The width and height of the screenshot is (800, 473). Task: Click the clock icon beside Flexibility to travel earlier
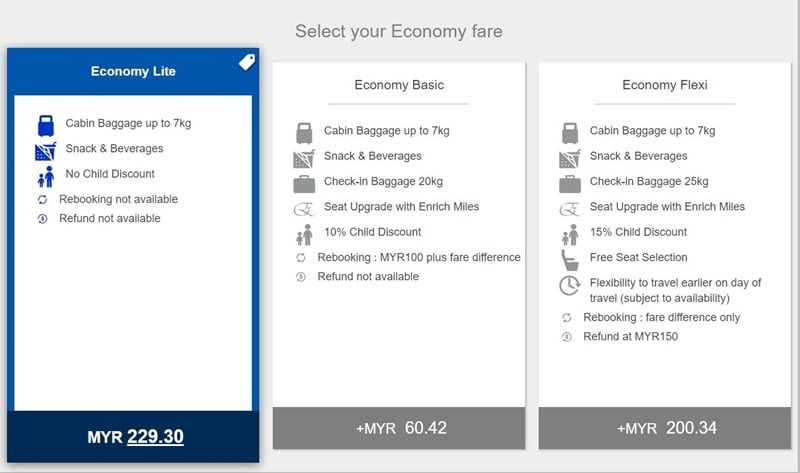coord(569,286)
